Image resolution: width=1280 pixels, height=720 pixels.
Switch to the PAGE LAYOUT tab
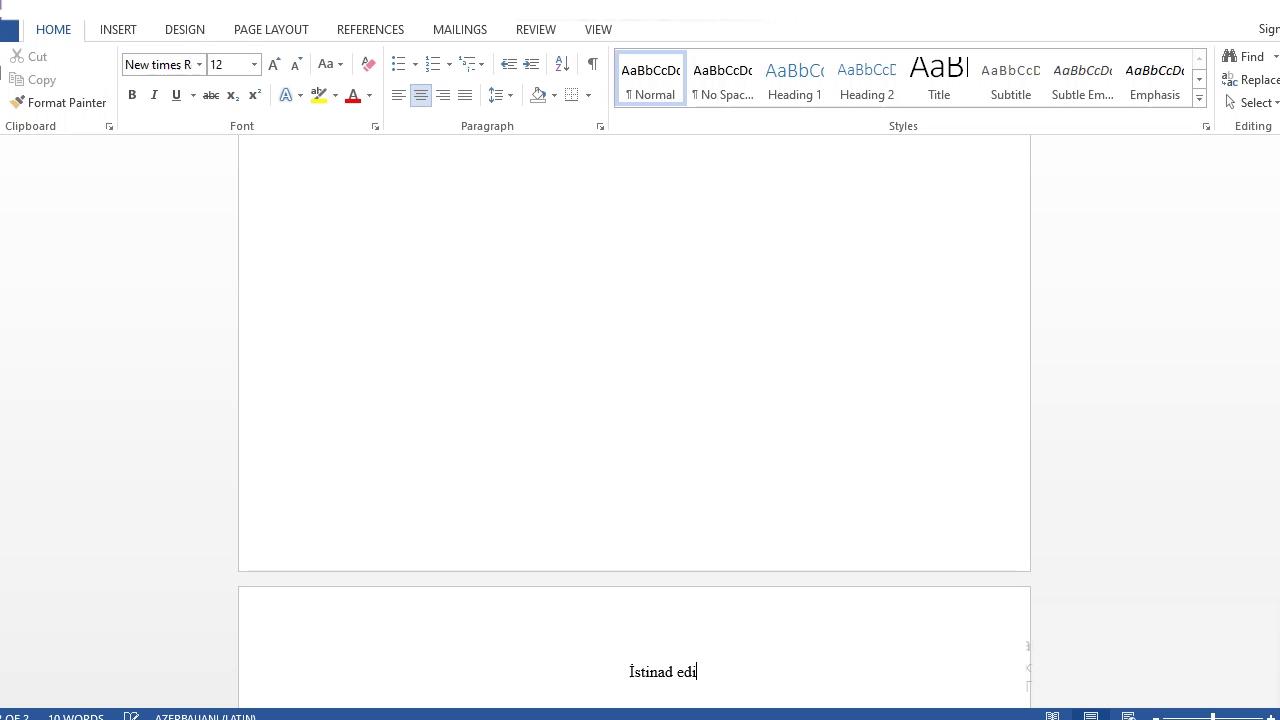click(271, 29)
